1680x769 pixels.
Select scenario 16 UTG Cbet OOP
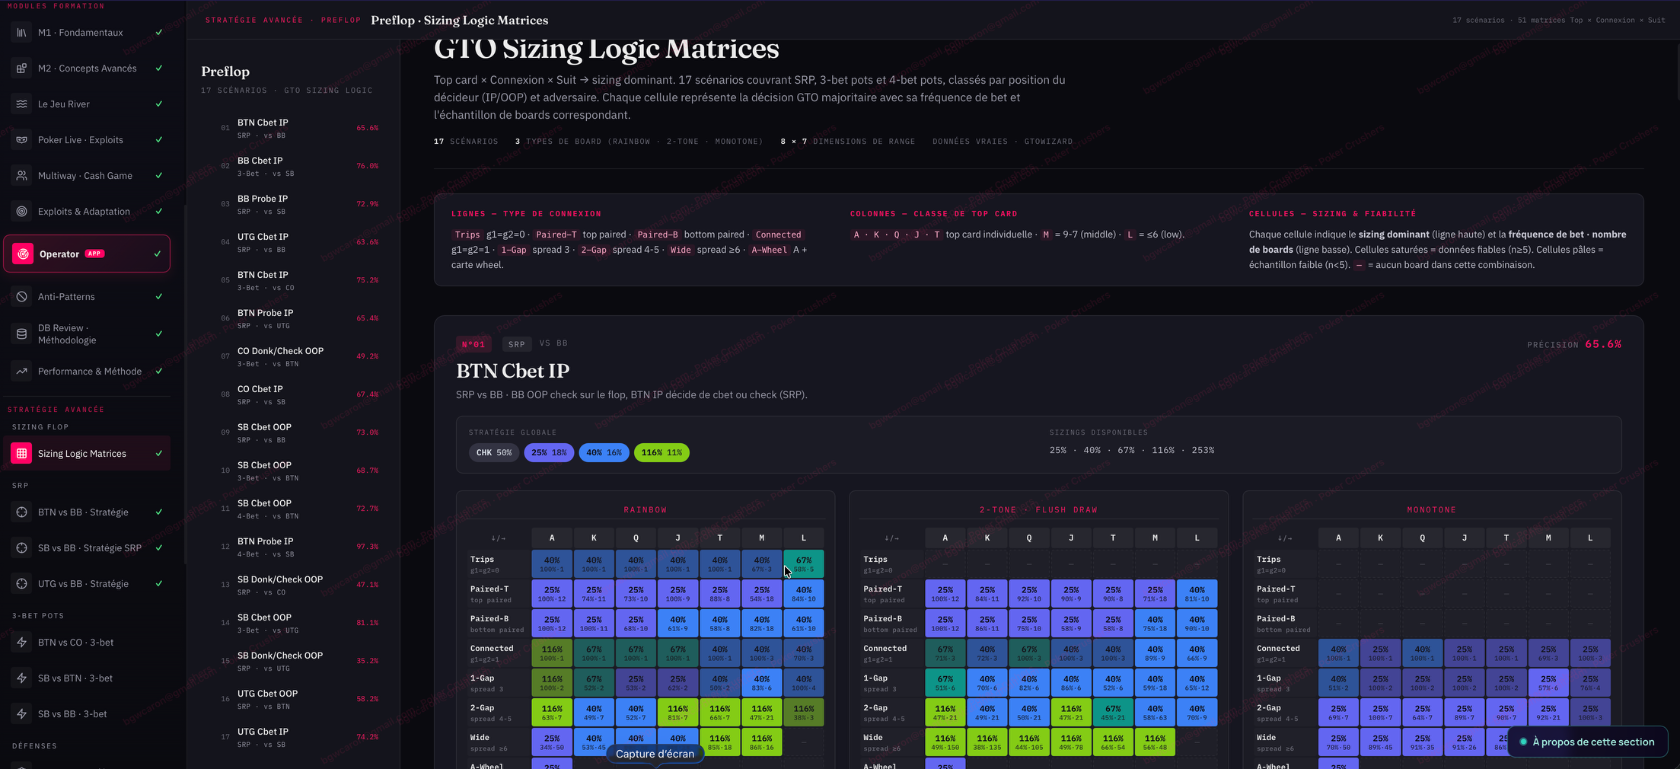300,699
